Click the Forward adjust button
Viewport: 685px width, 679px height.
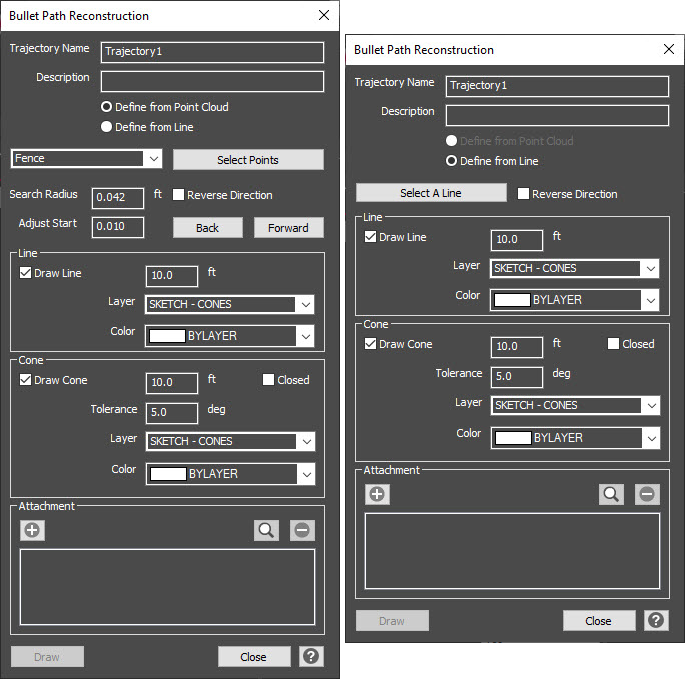pos(288,228)
